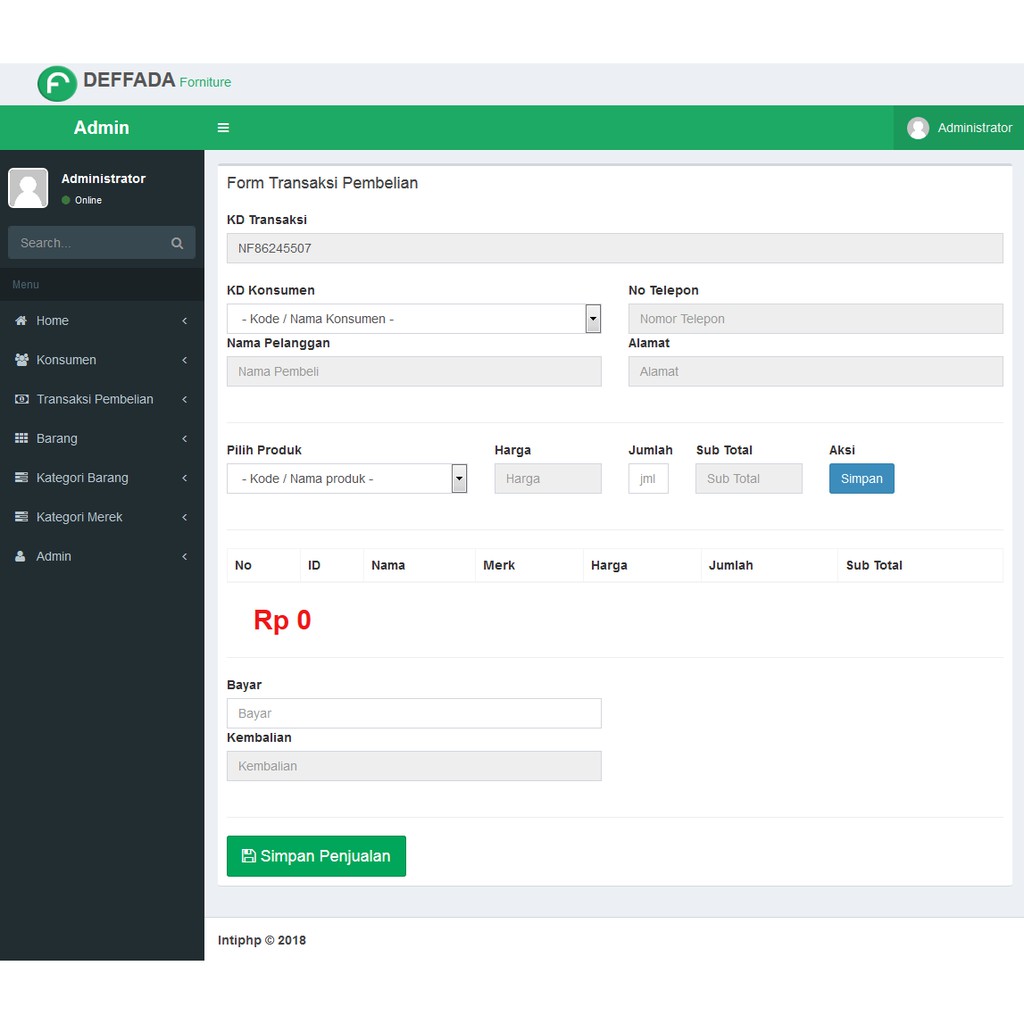This screenshot has height=1024, width=1024.
Task: Click the sidebar Administrator profile picture
Action: click(x=28, y=188)
